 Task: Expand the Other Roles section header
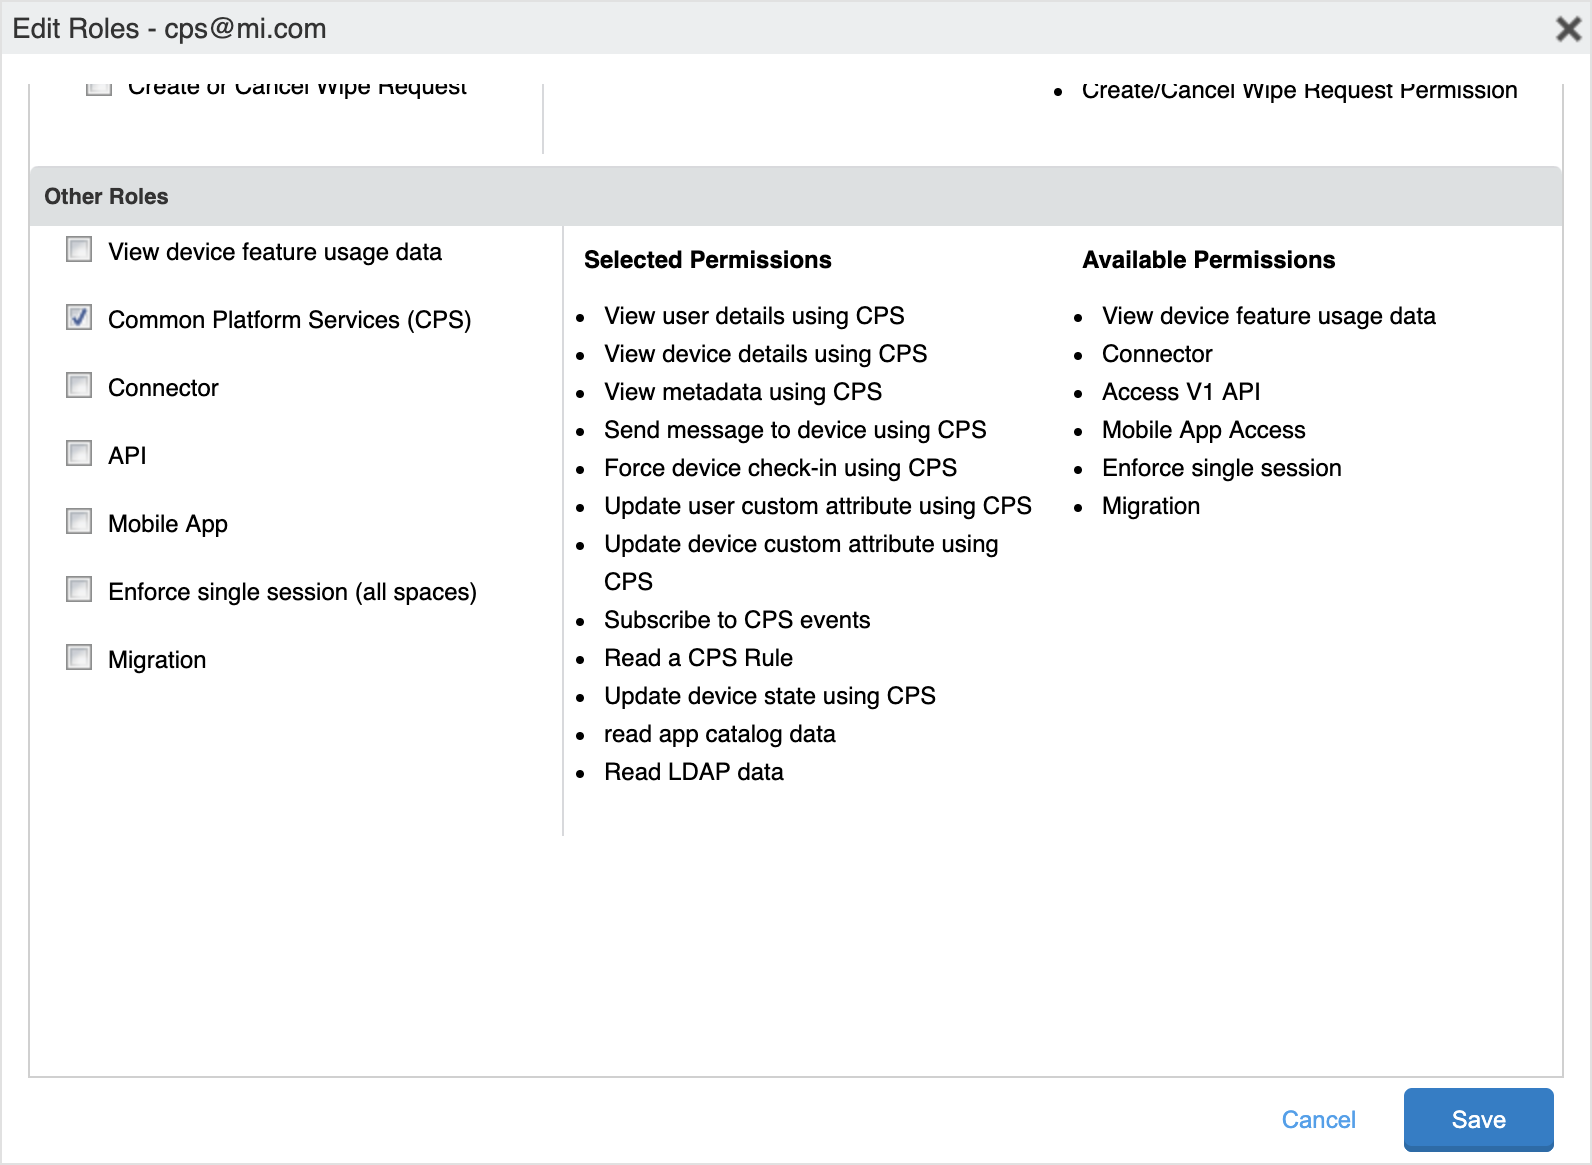106,196
